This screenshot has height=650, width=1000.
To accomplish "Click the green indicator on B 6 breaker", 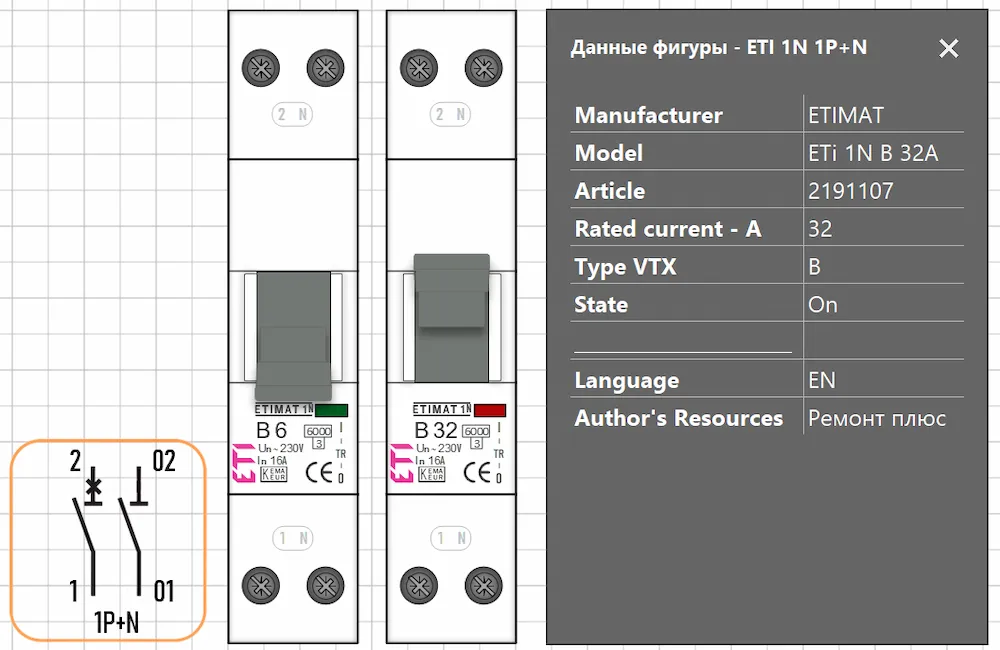I will [331, 410].
